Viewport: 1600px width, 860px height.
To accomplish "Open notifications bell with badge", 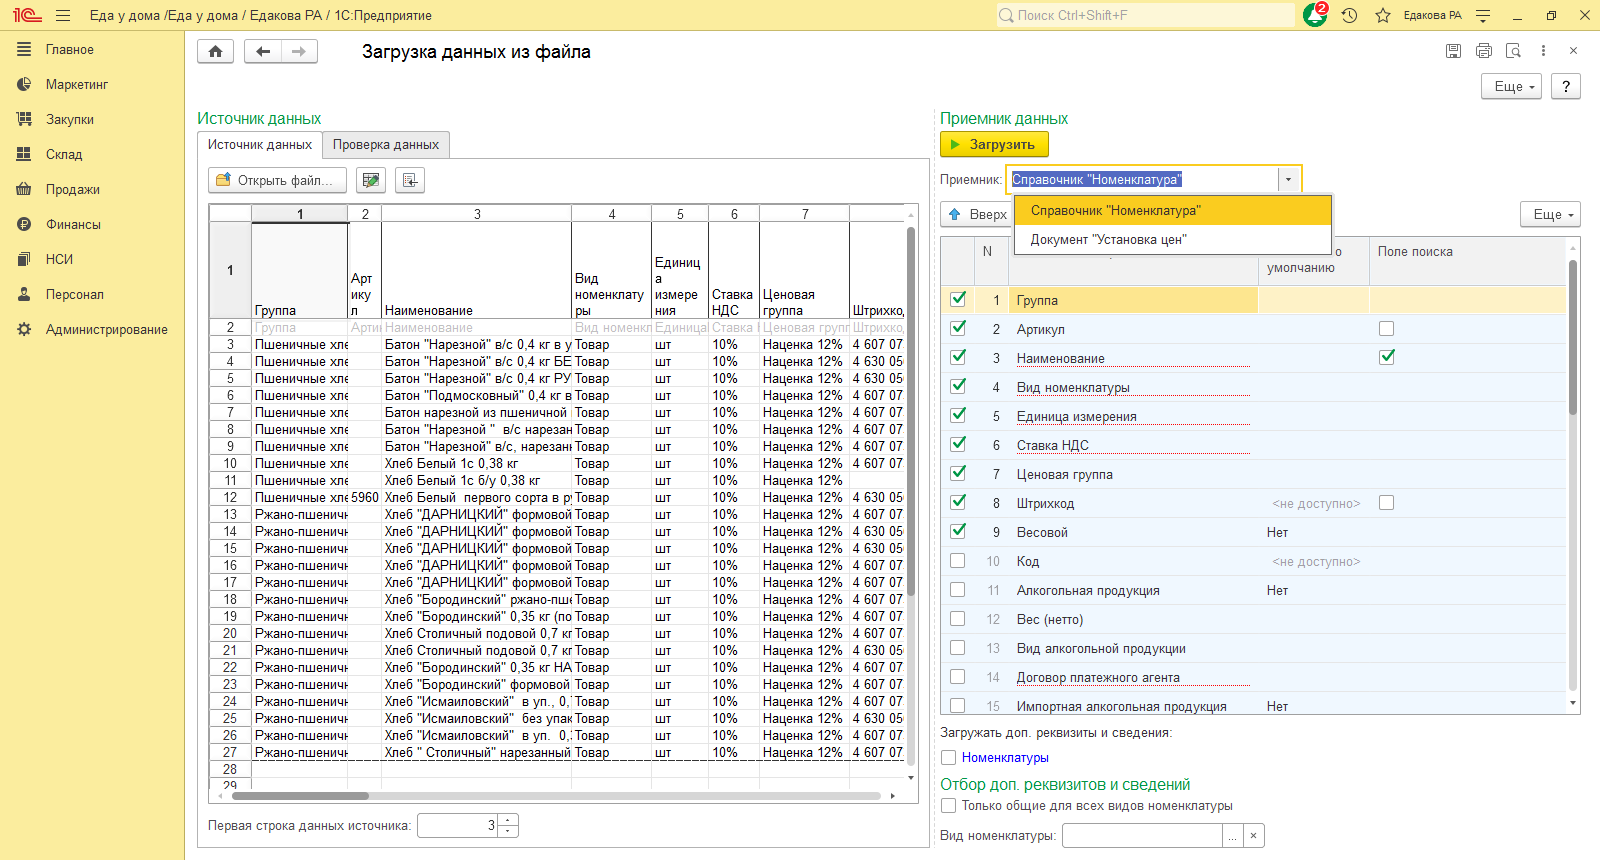I will (x=1315, y=15).
